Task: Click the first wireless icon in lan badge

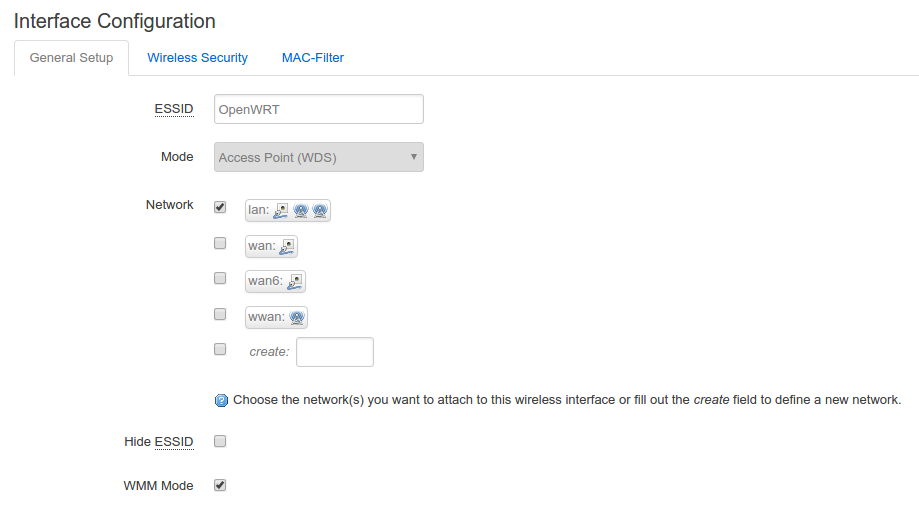Action: click(x=300, y=211)
